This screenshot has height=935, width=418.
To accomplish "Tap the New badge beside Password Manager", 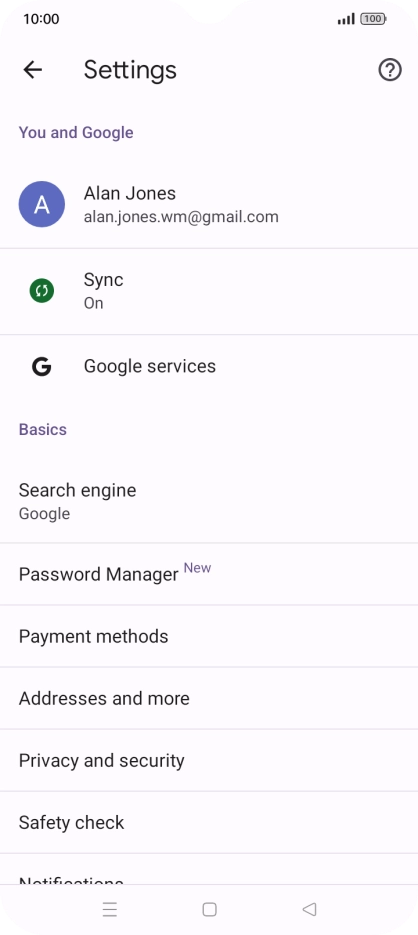I will 197,568.
